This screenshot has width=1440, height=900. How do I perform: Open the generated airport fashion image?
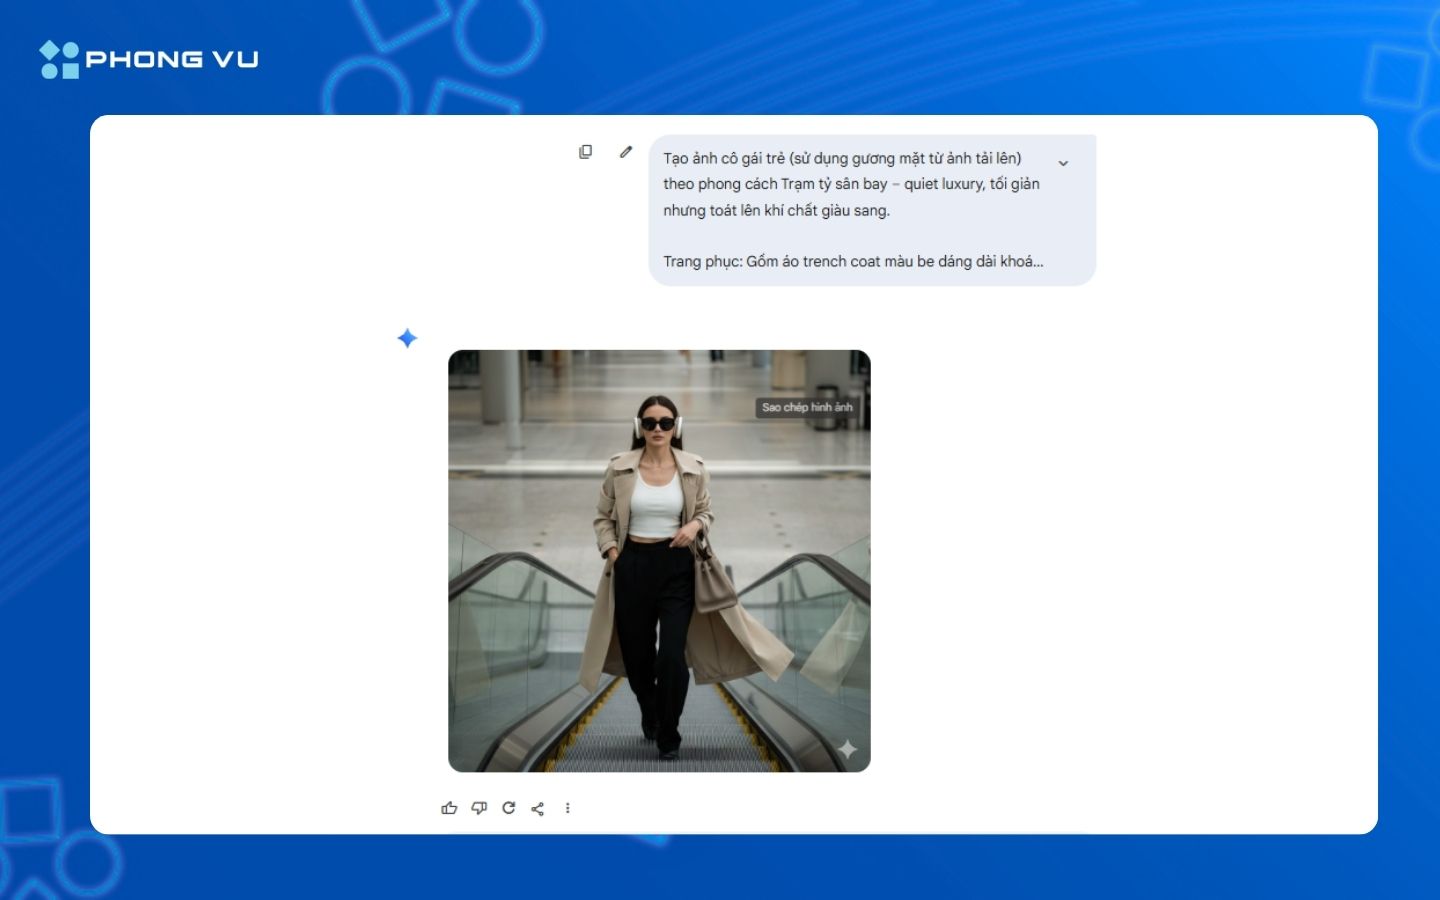click(659, 561)
